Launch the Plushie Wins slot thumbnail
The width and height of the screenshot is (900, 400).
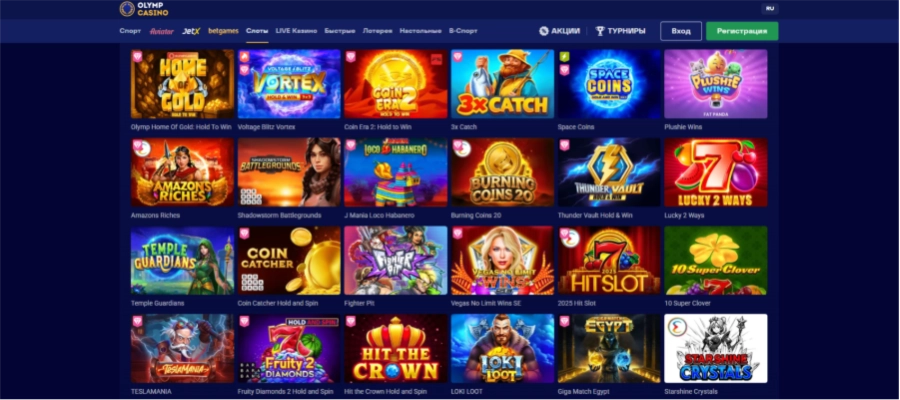716,84
